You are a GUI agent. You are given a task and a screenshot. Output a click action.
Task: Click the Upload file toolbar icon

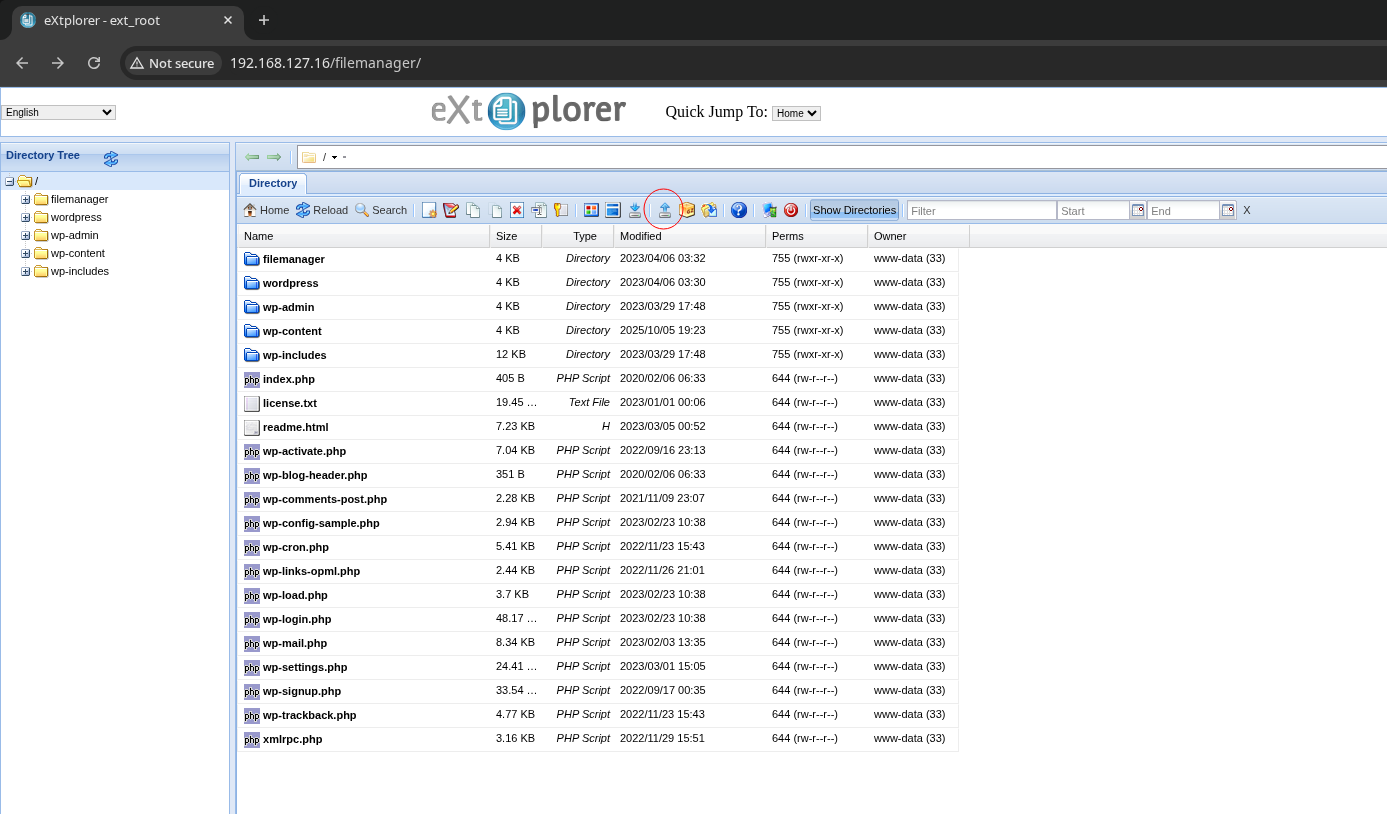click(x=664, y=210)
